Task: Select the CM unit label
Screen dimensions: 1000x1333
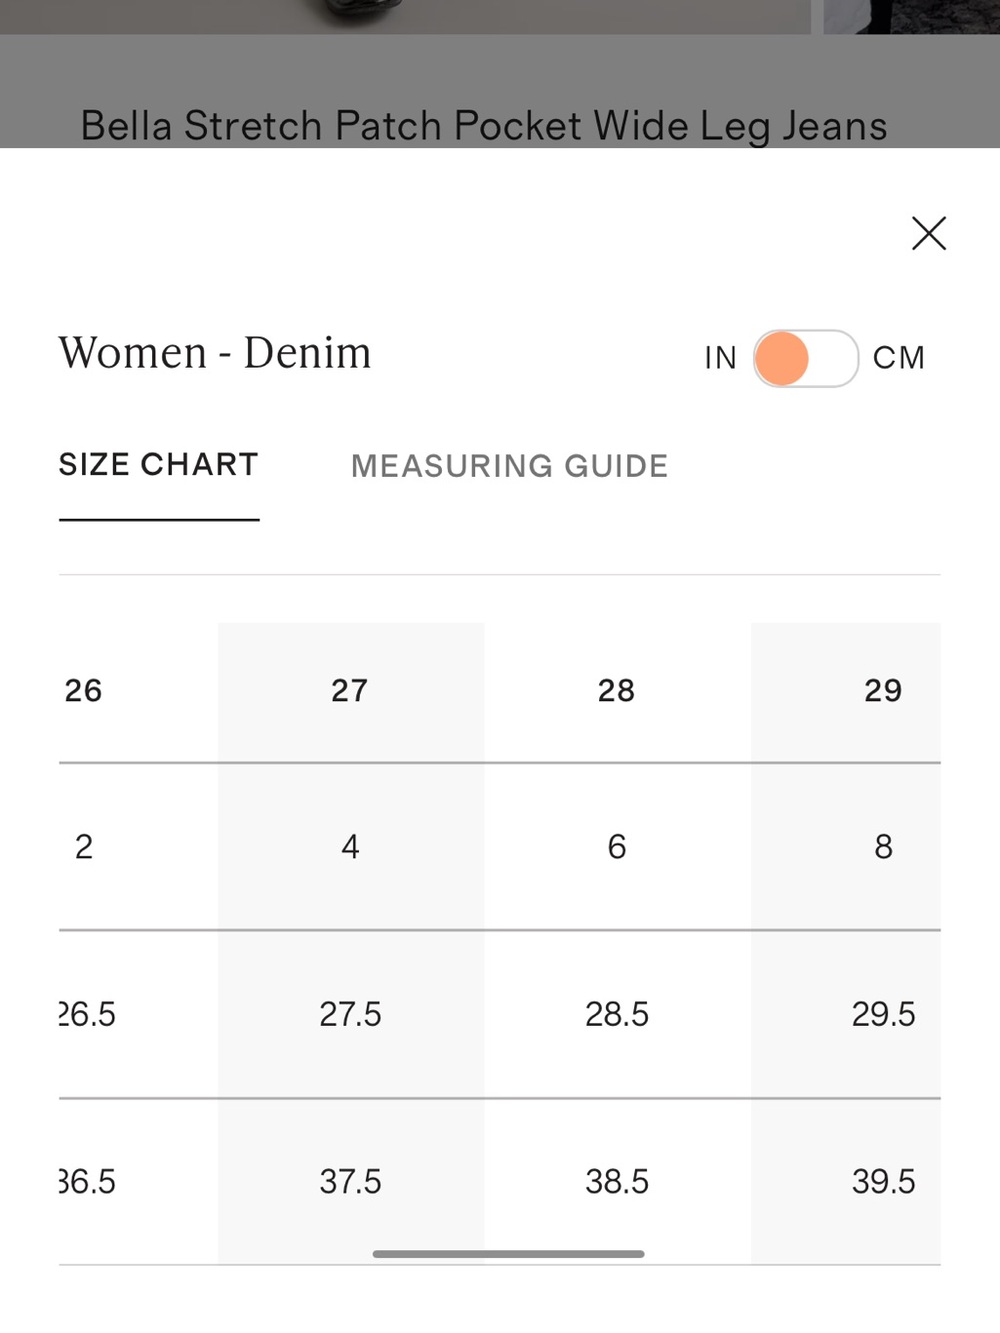Action: tap(899, 358)
